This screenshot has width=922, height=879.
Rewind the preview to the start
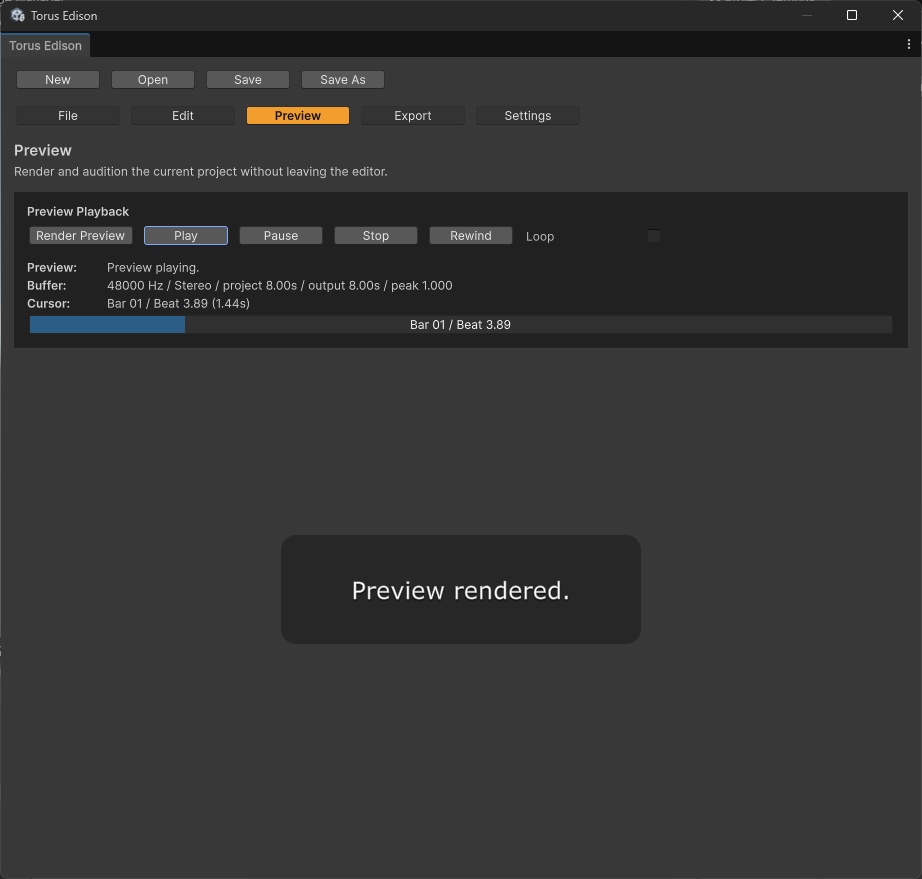(x=470, y=235)
